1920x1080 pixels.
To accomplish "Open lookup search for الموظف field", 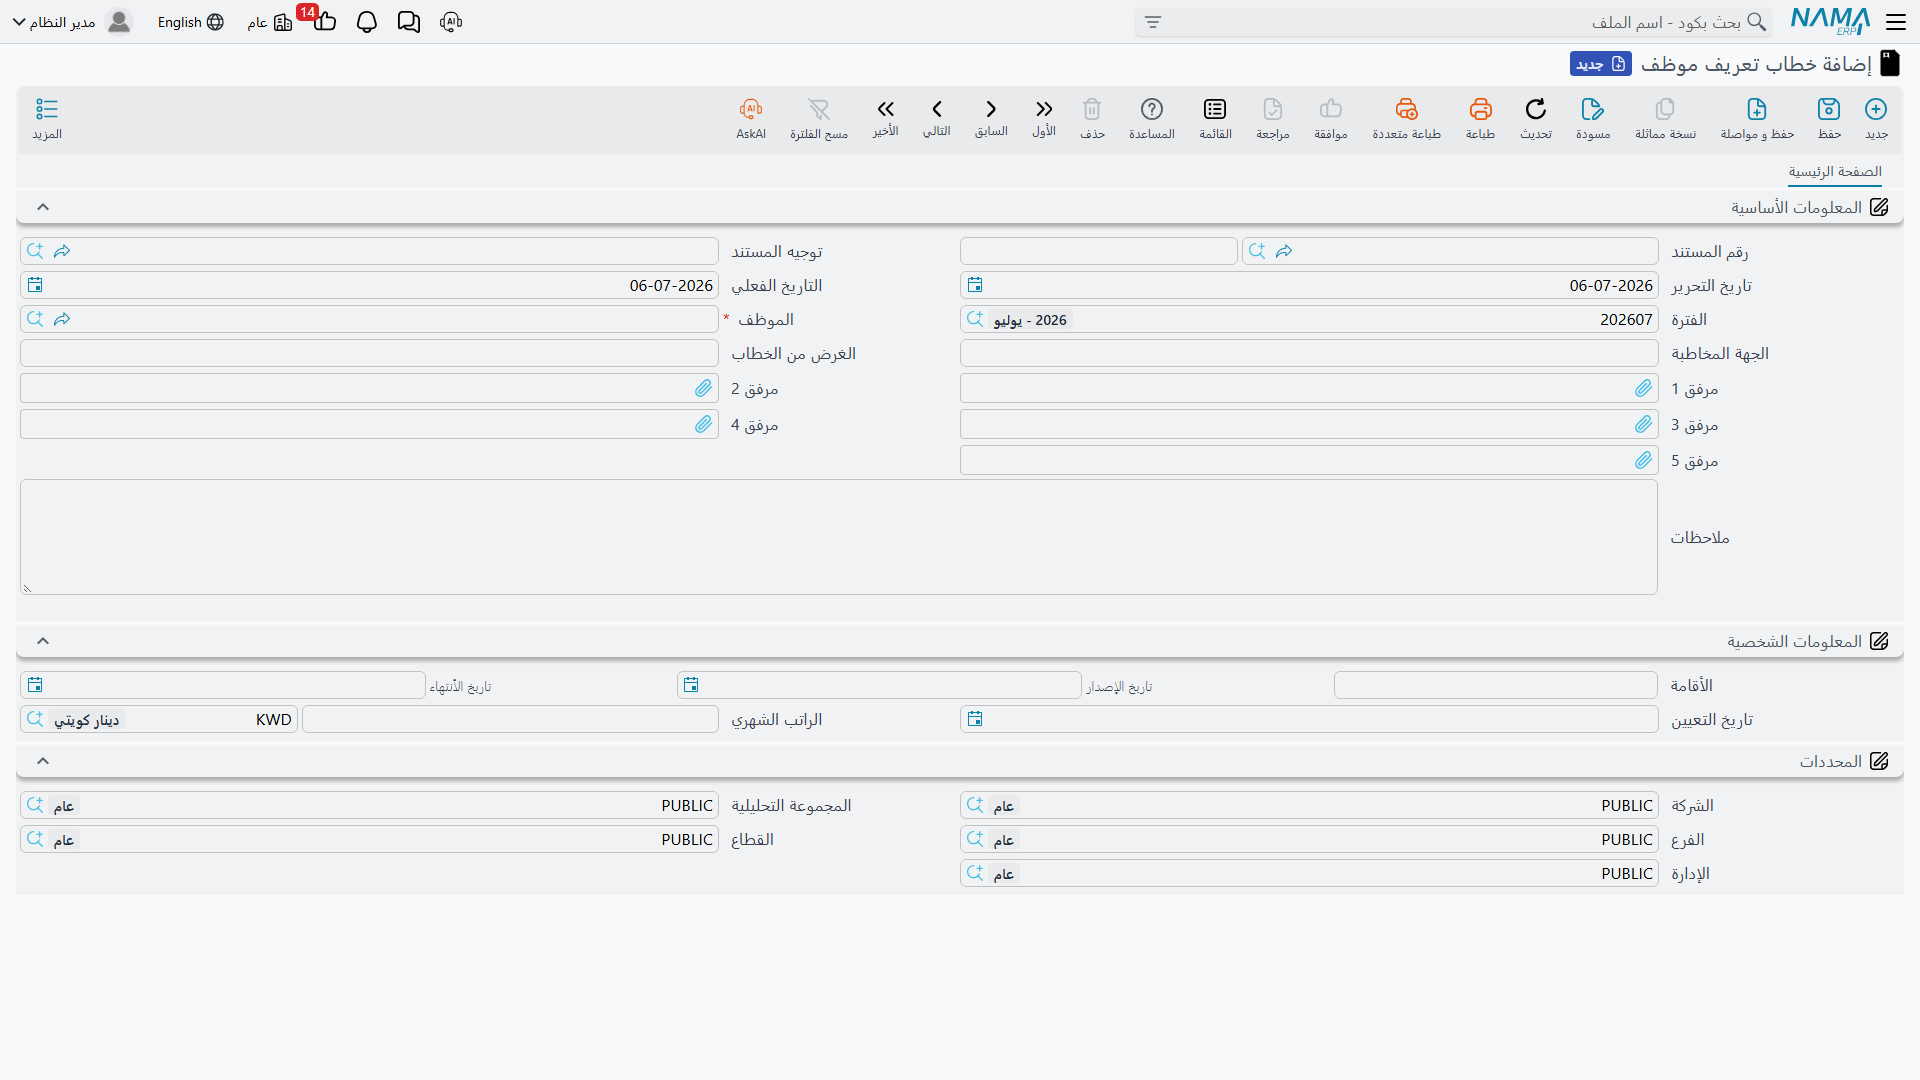I will pyautogui.click(x=35, y=319).
